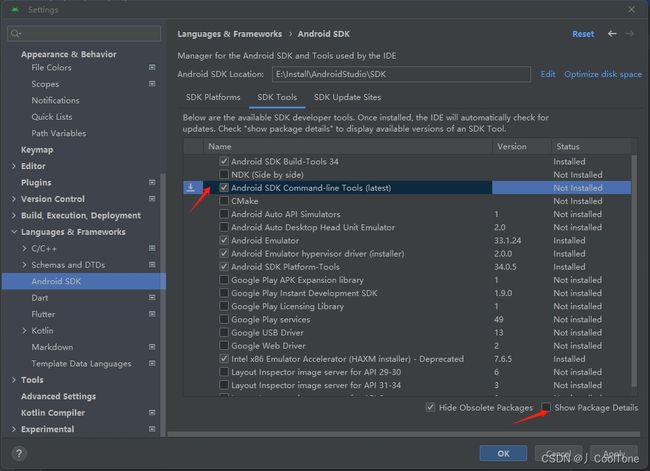The image size is (650, 471).
Task: Expand the Schemas and DTDs node
Action: point(24,265)
